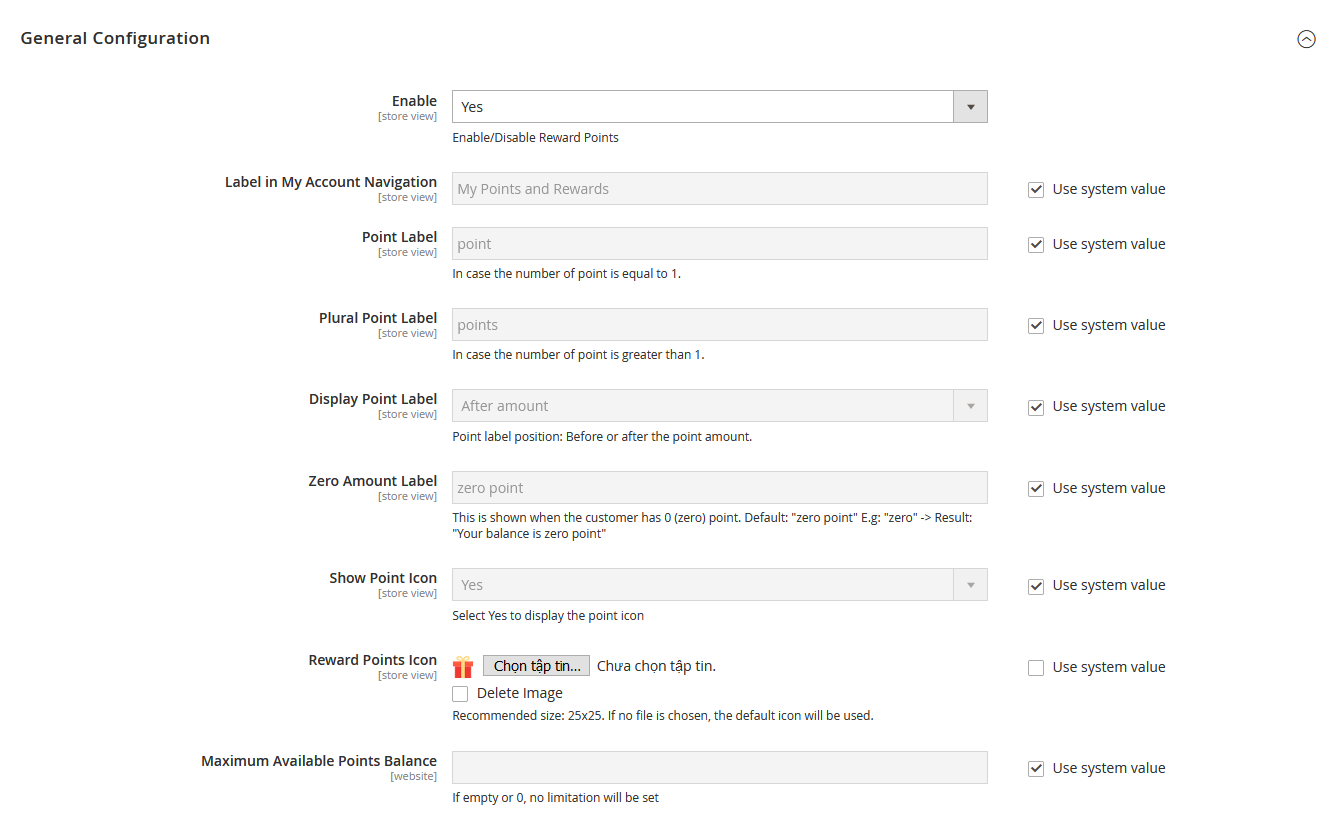Uncheck Use system value for Maximum Available Points Balance

click(1036, 769)
